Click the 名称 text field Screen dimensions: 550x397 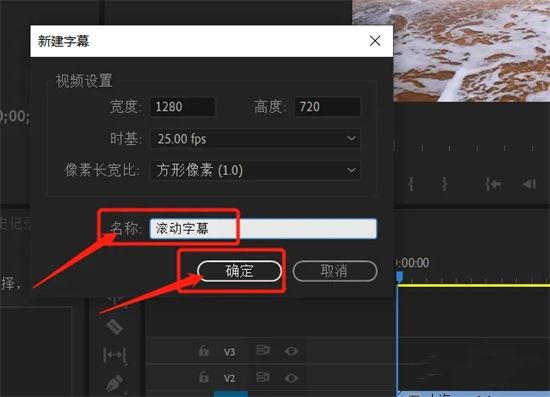(263, 229)
